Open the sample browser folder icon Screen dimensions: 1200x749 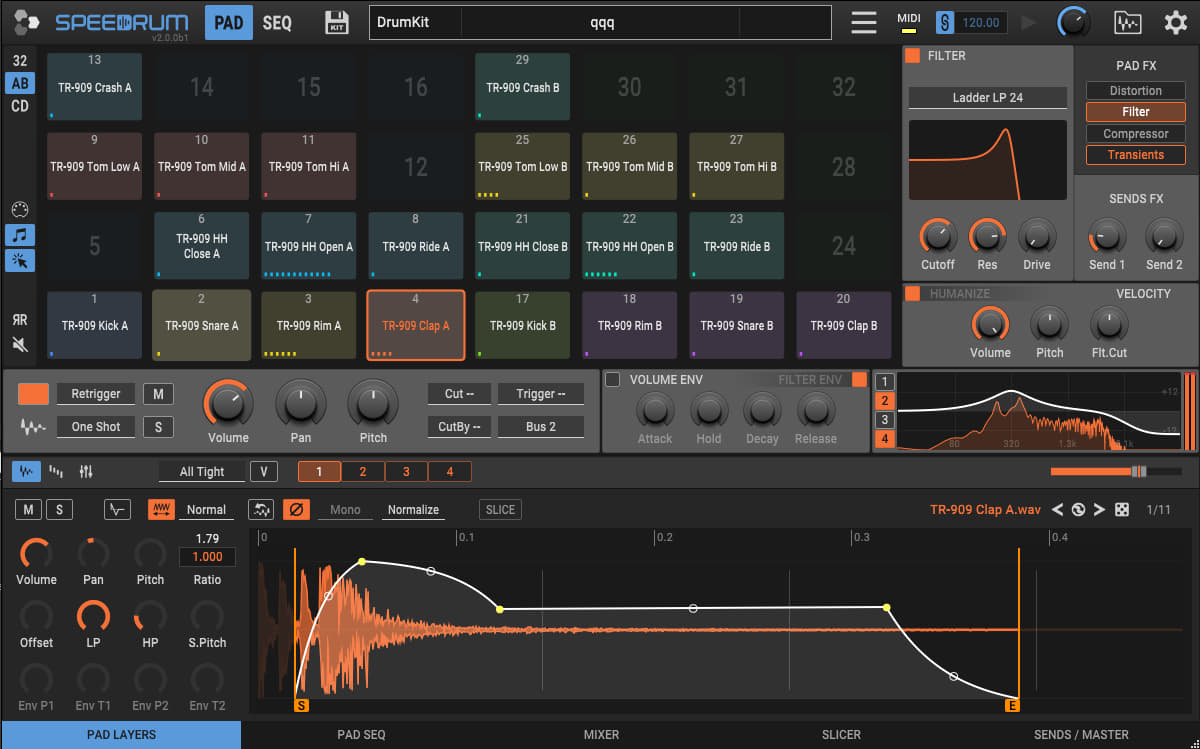pyautogui.click(x=1127, y=22)
